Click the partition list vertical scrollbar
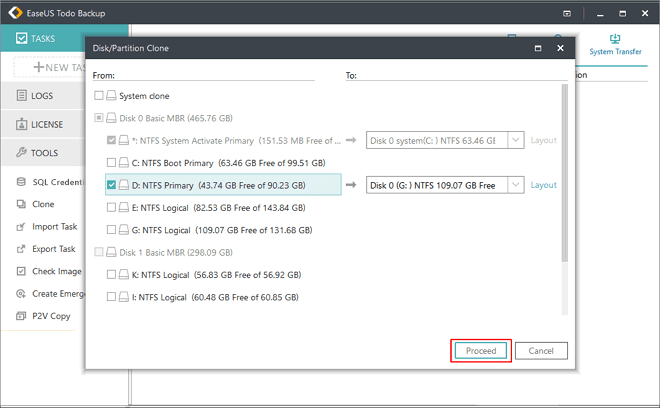 point(564,173)
